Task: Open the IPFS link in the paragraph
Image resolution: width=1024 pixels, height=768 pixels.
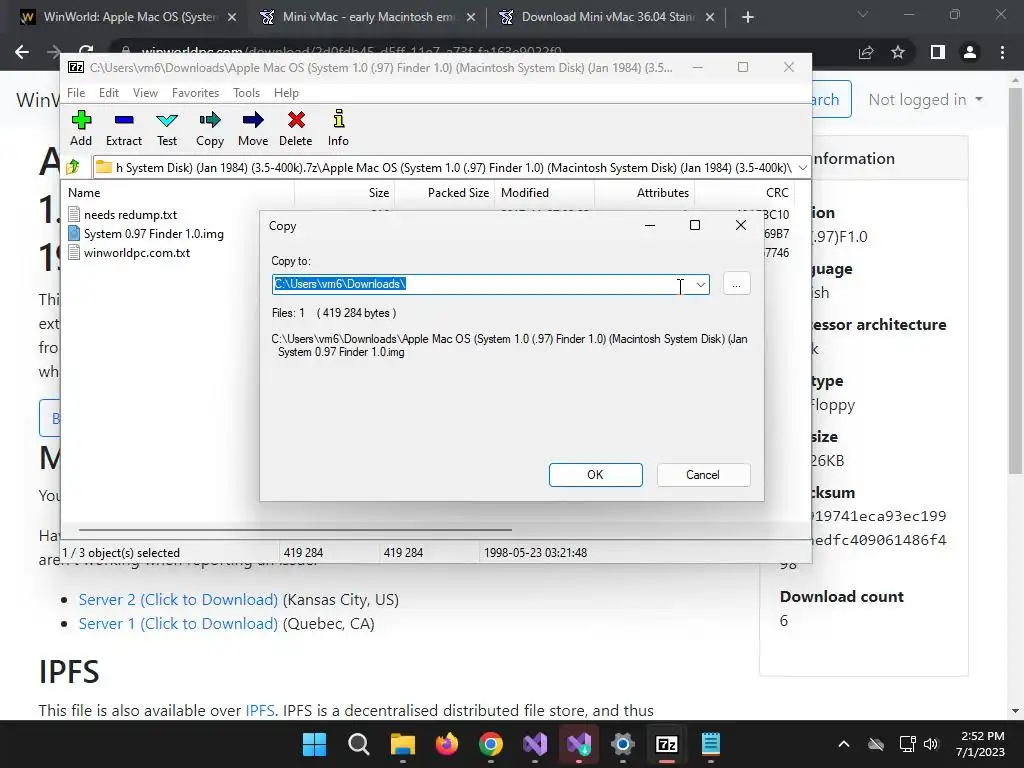Action: [x=260, y=711]
